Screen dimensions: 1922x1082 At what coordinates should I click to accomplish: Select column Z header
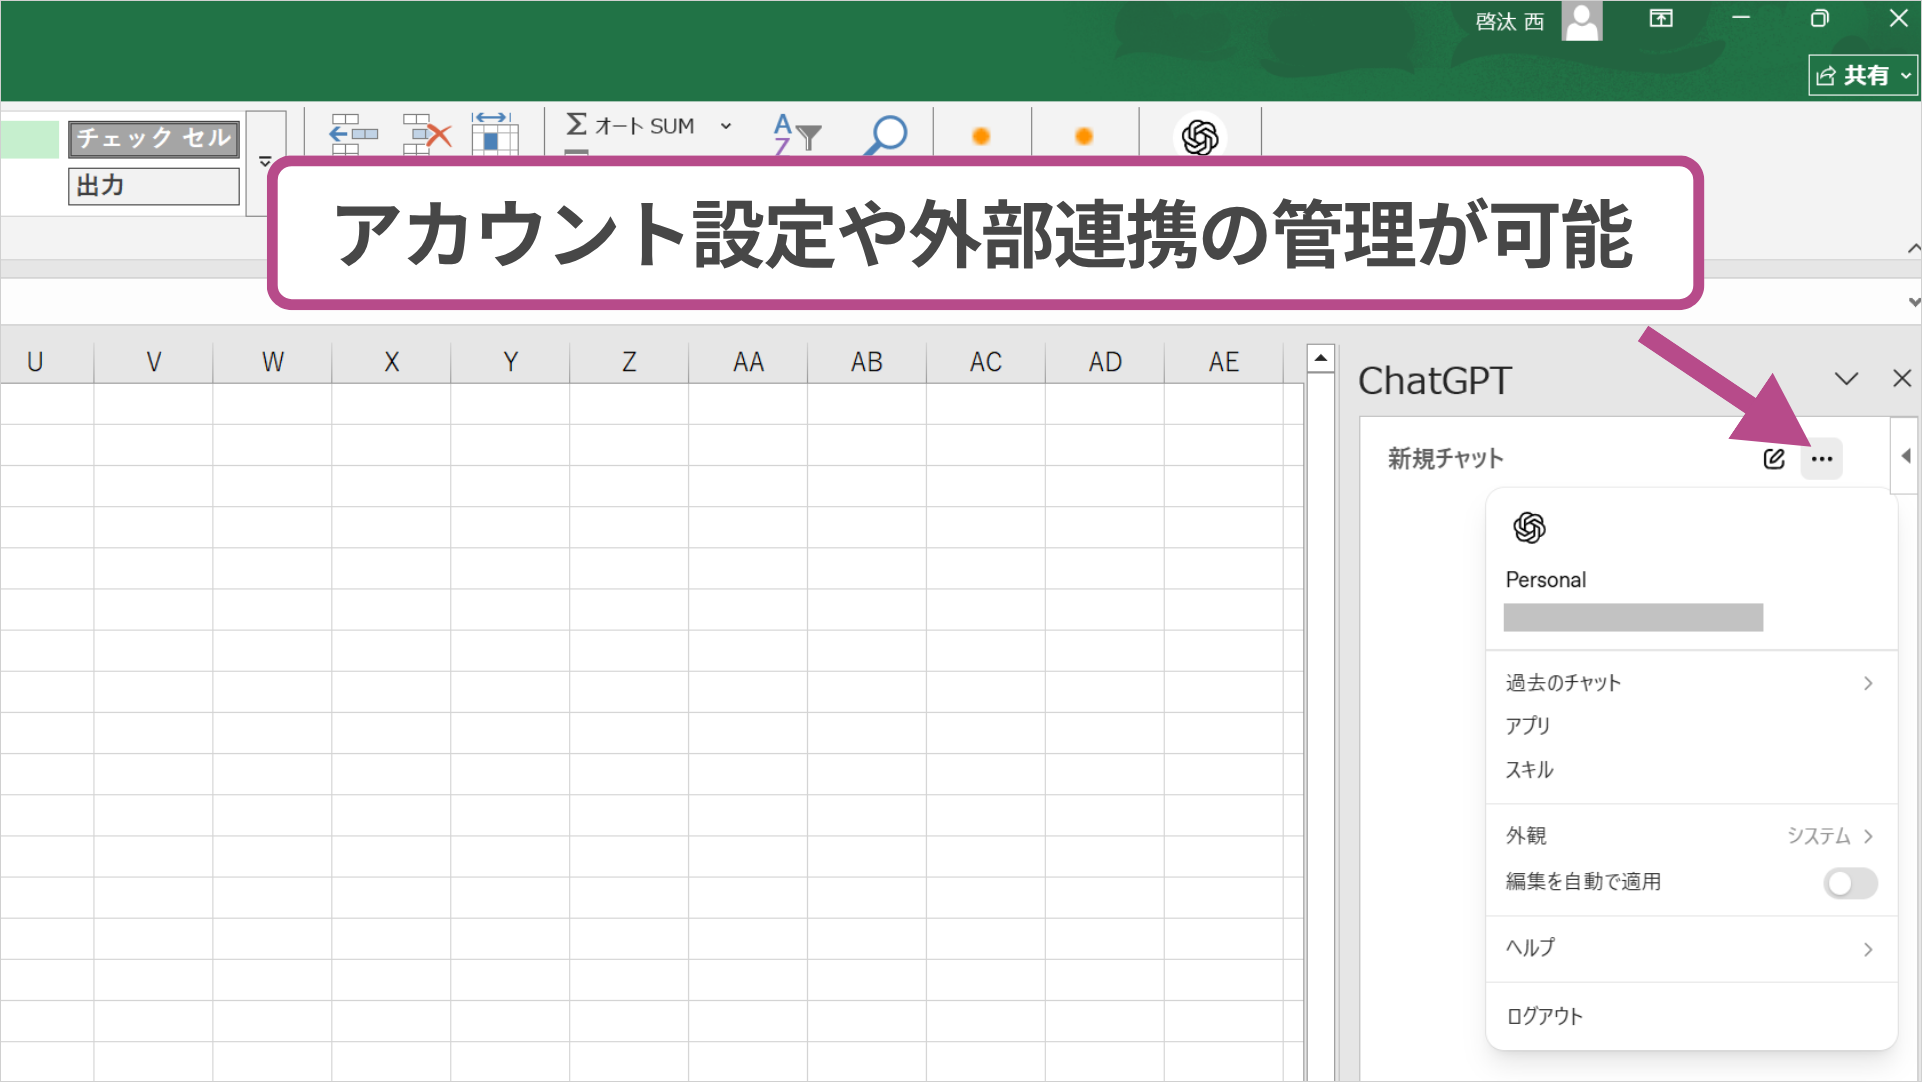pos(629,362)
